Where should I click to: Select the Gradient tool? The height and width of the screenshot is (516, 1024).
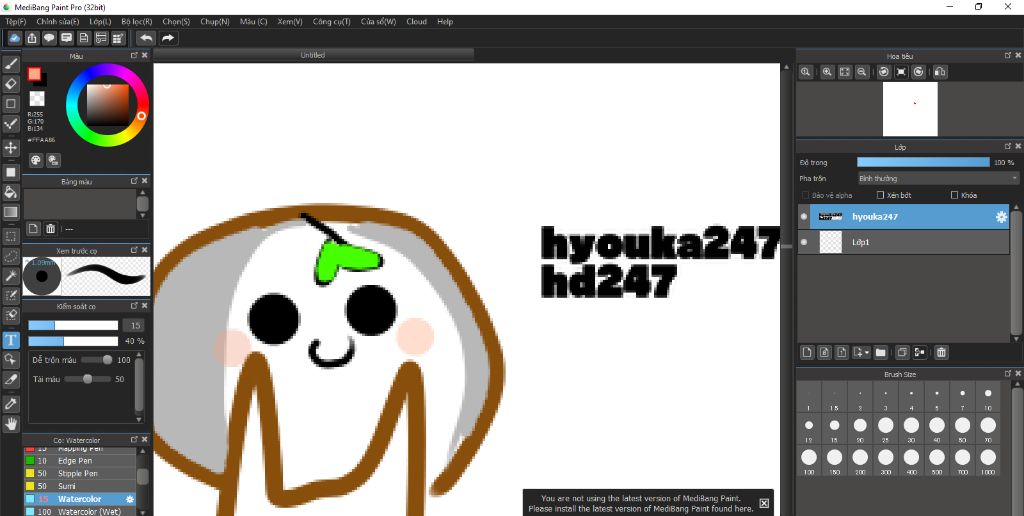coord(10,212)
